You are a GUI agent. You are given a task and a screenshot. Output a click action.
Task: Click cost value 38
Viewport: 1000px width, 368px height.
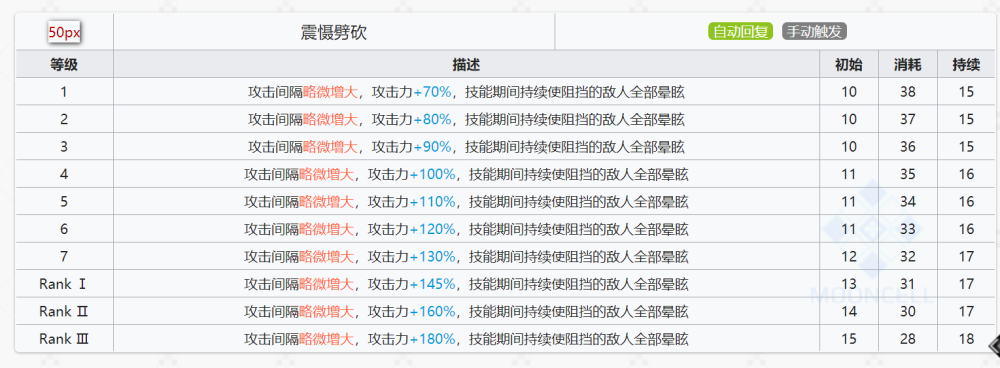pos(908,92)
